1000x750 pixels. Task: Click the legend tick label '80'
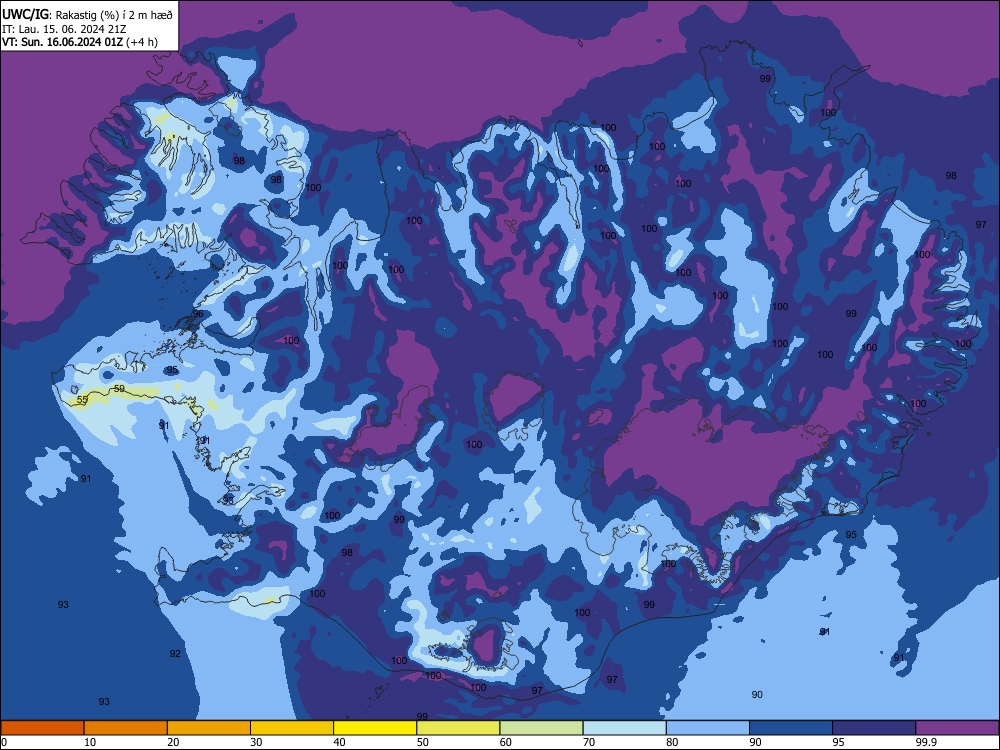click(672, 742)
